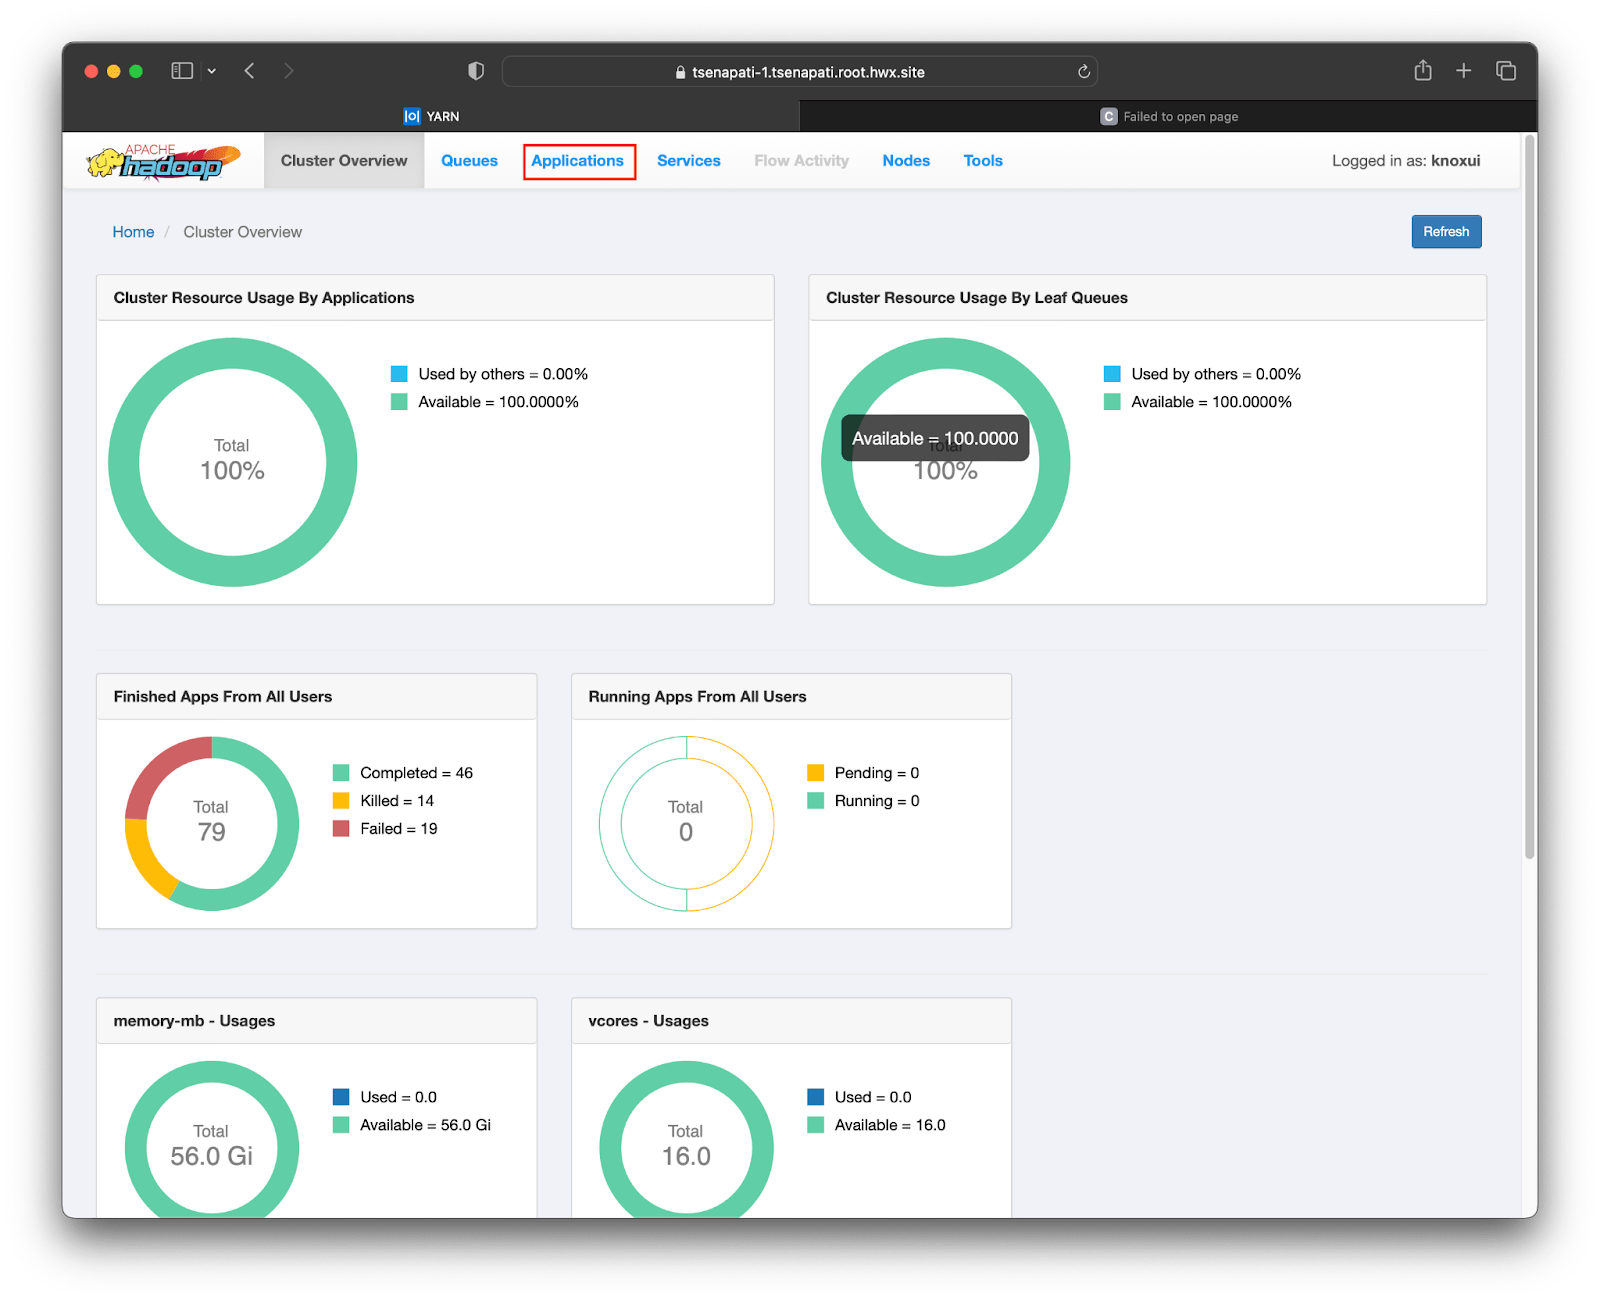The image size is (1600, 1300).
Task: Click the sidebar toggle icon
Action: (x=181, y=71)
